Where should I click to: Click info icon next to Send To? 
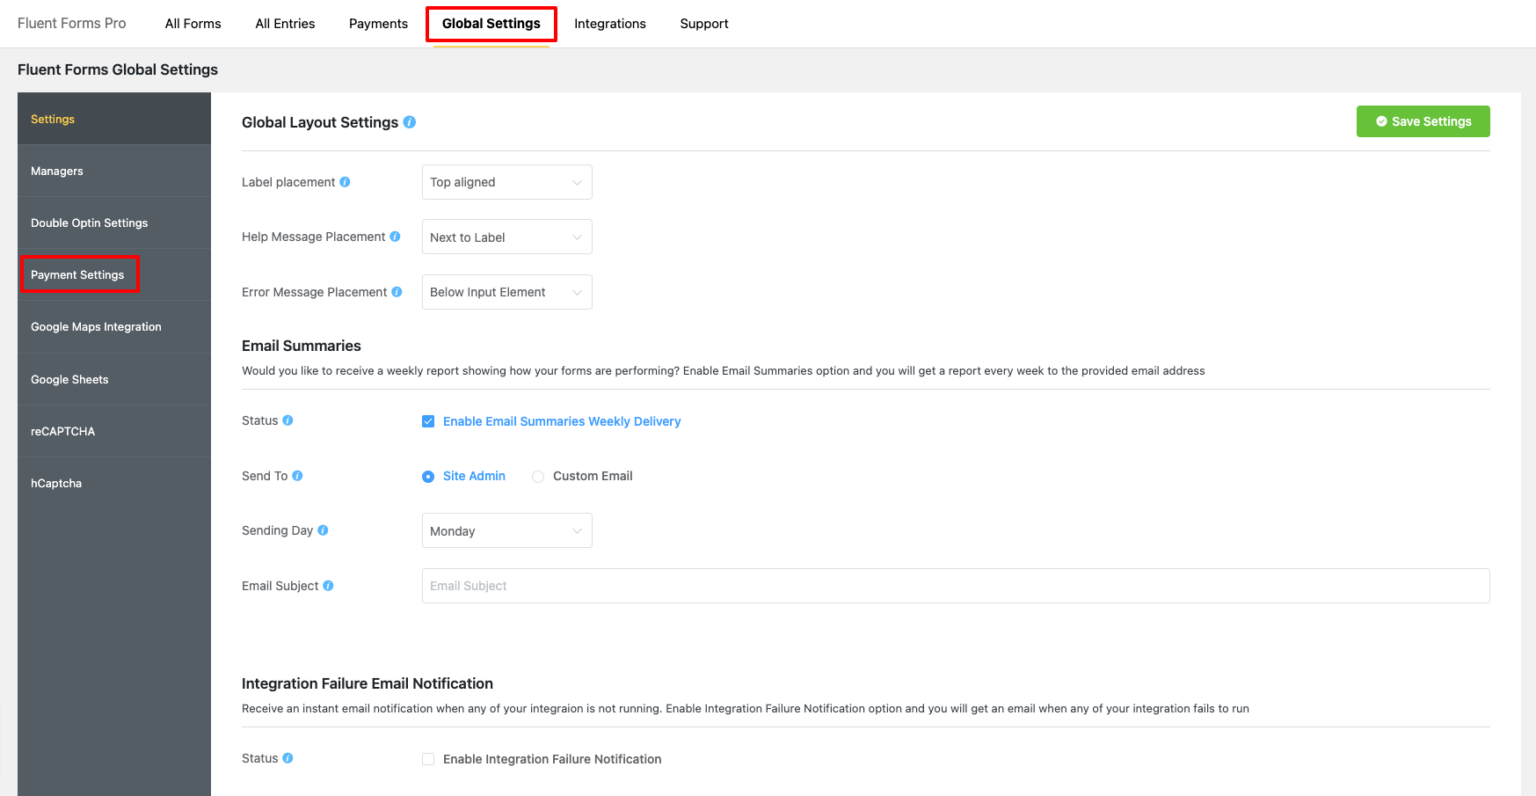pos(297,476)
